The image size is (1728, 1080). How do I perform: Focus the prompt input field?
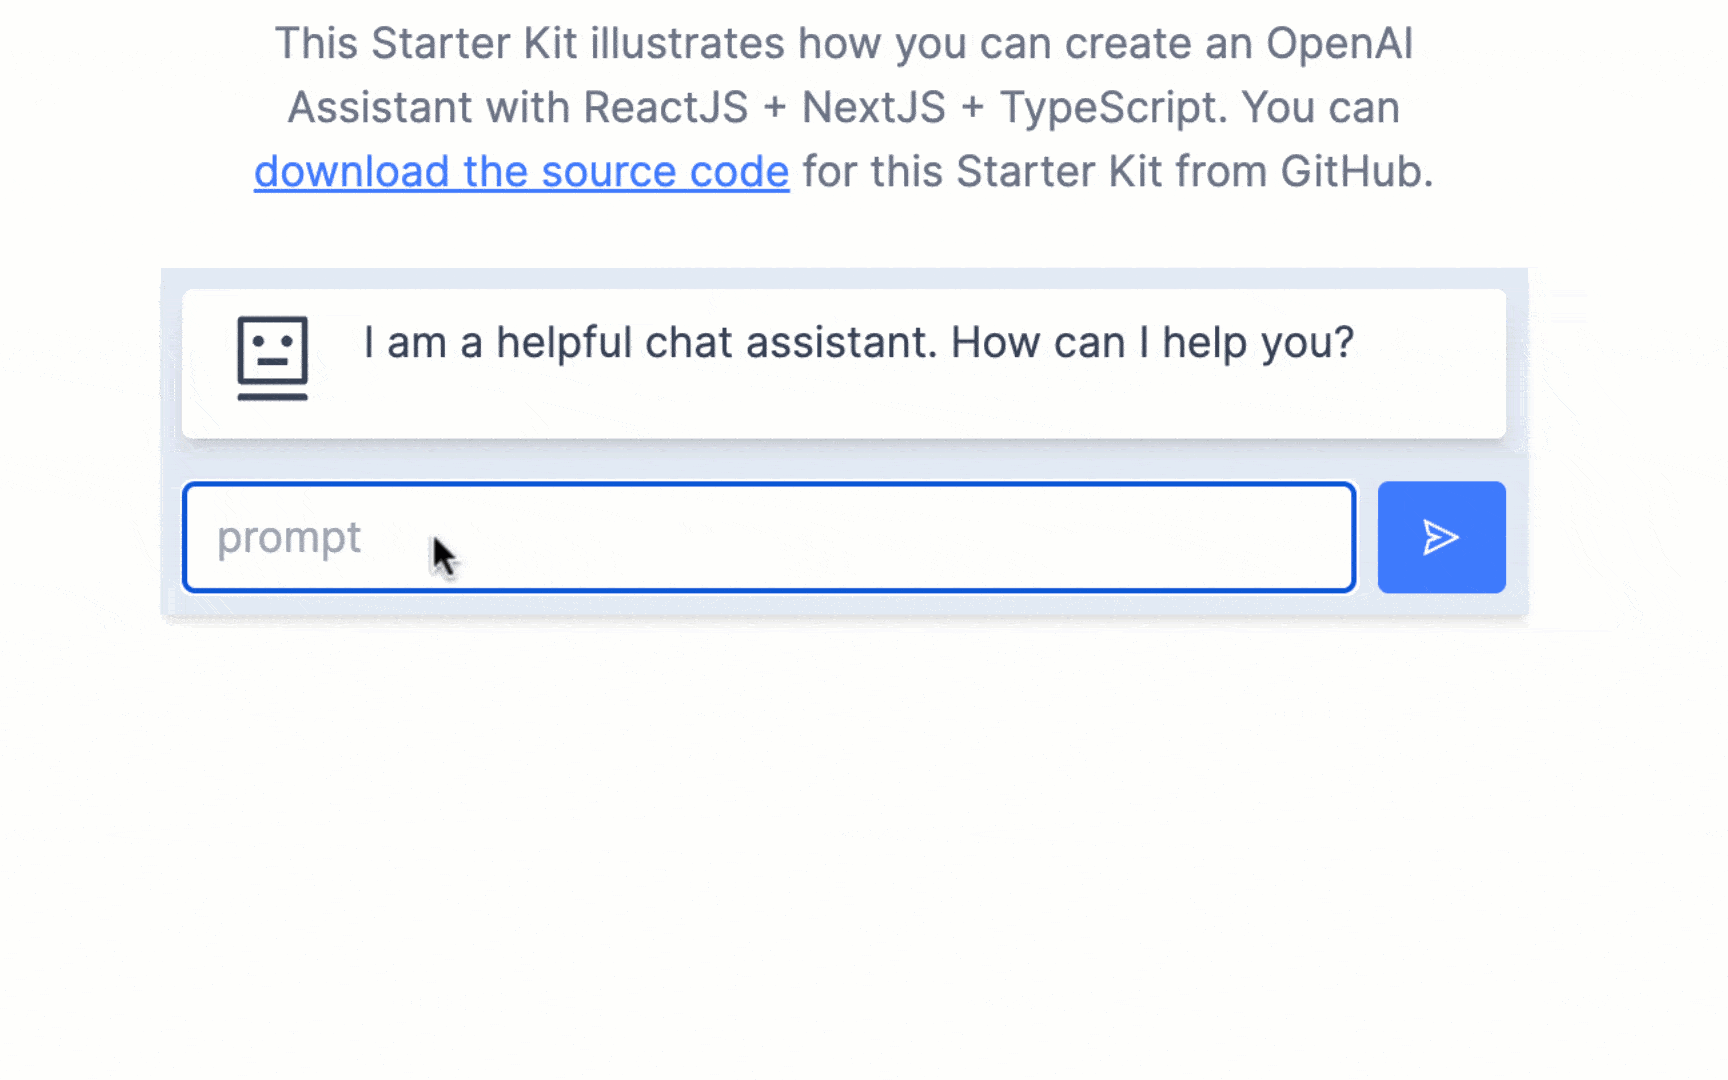[769, 538]
